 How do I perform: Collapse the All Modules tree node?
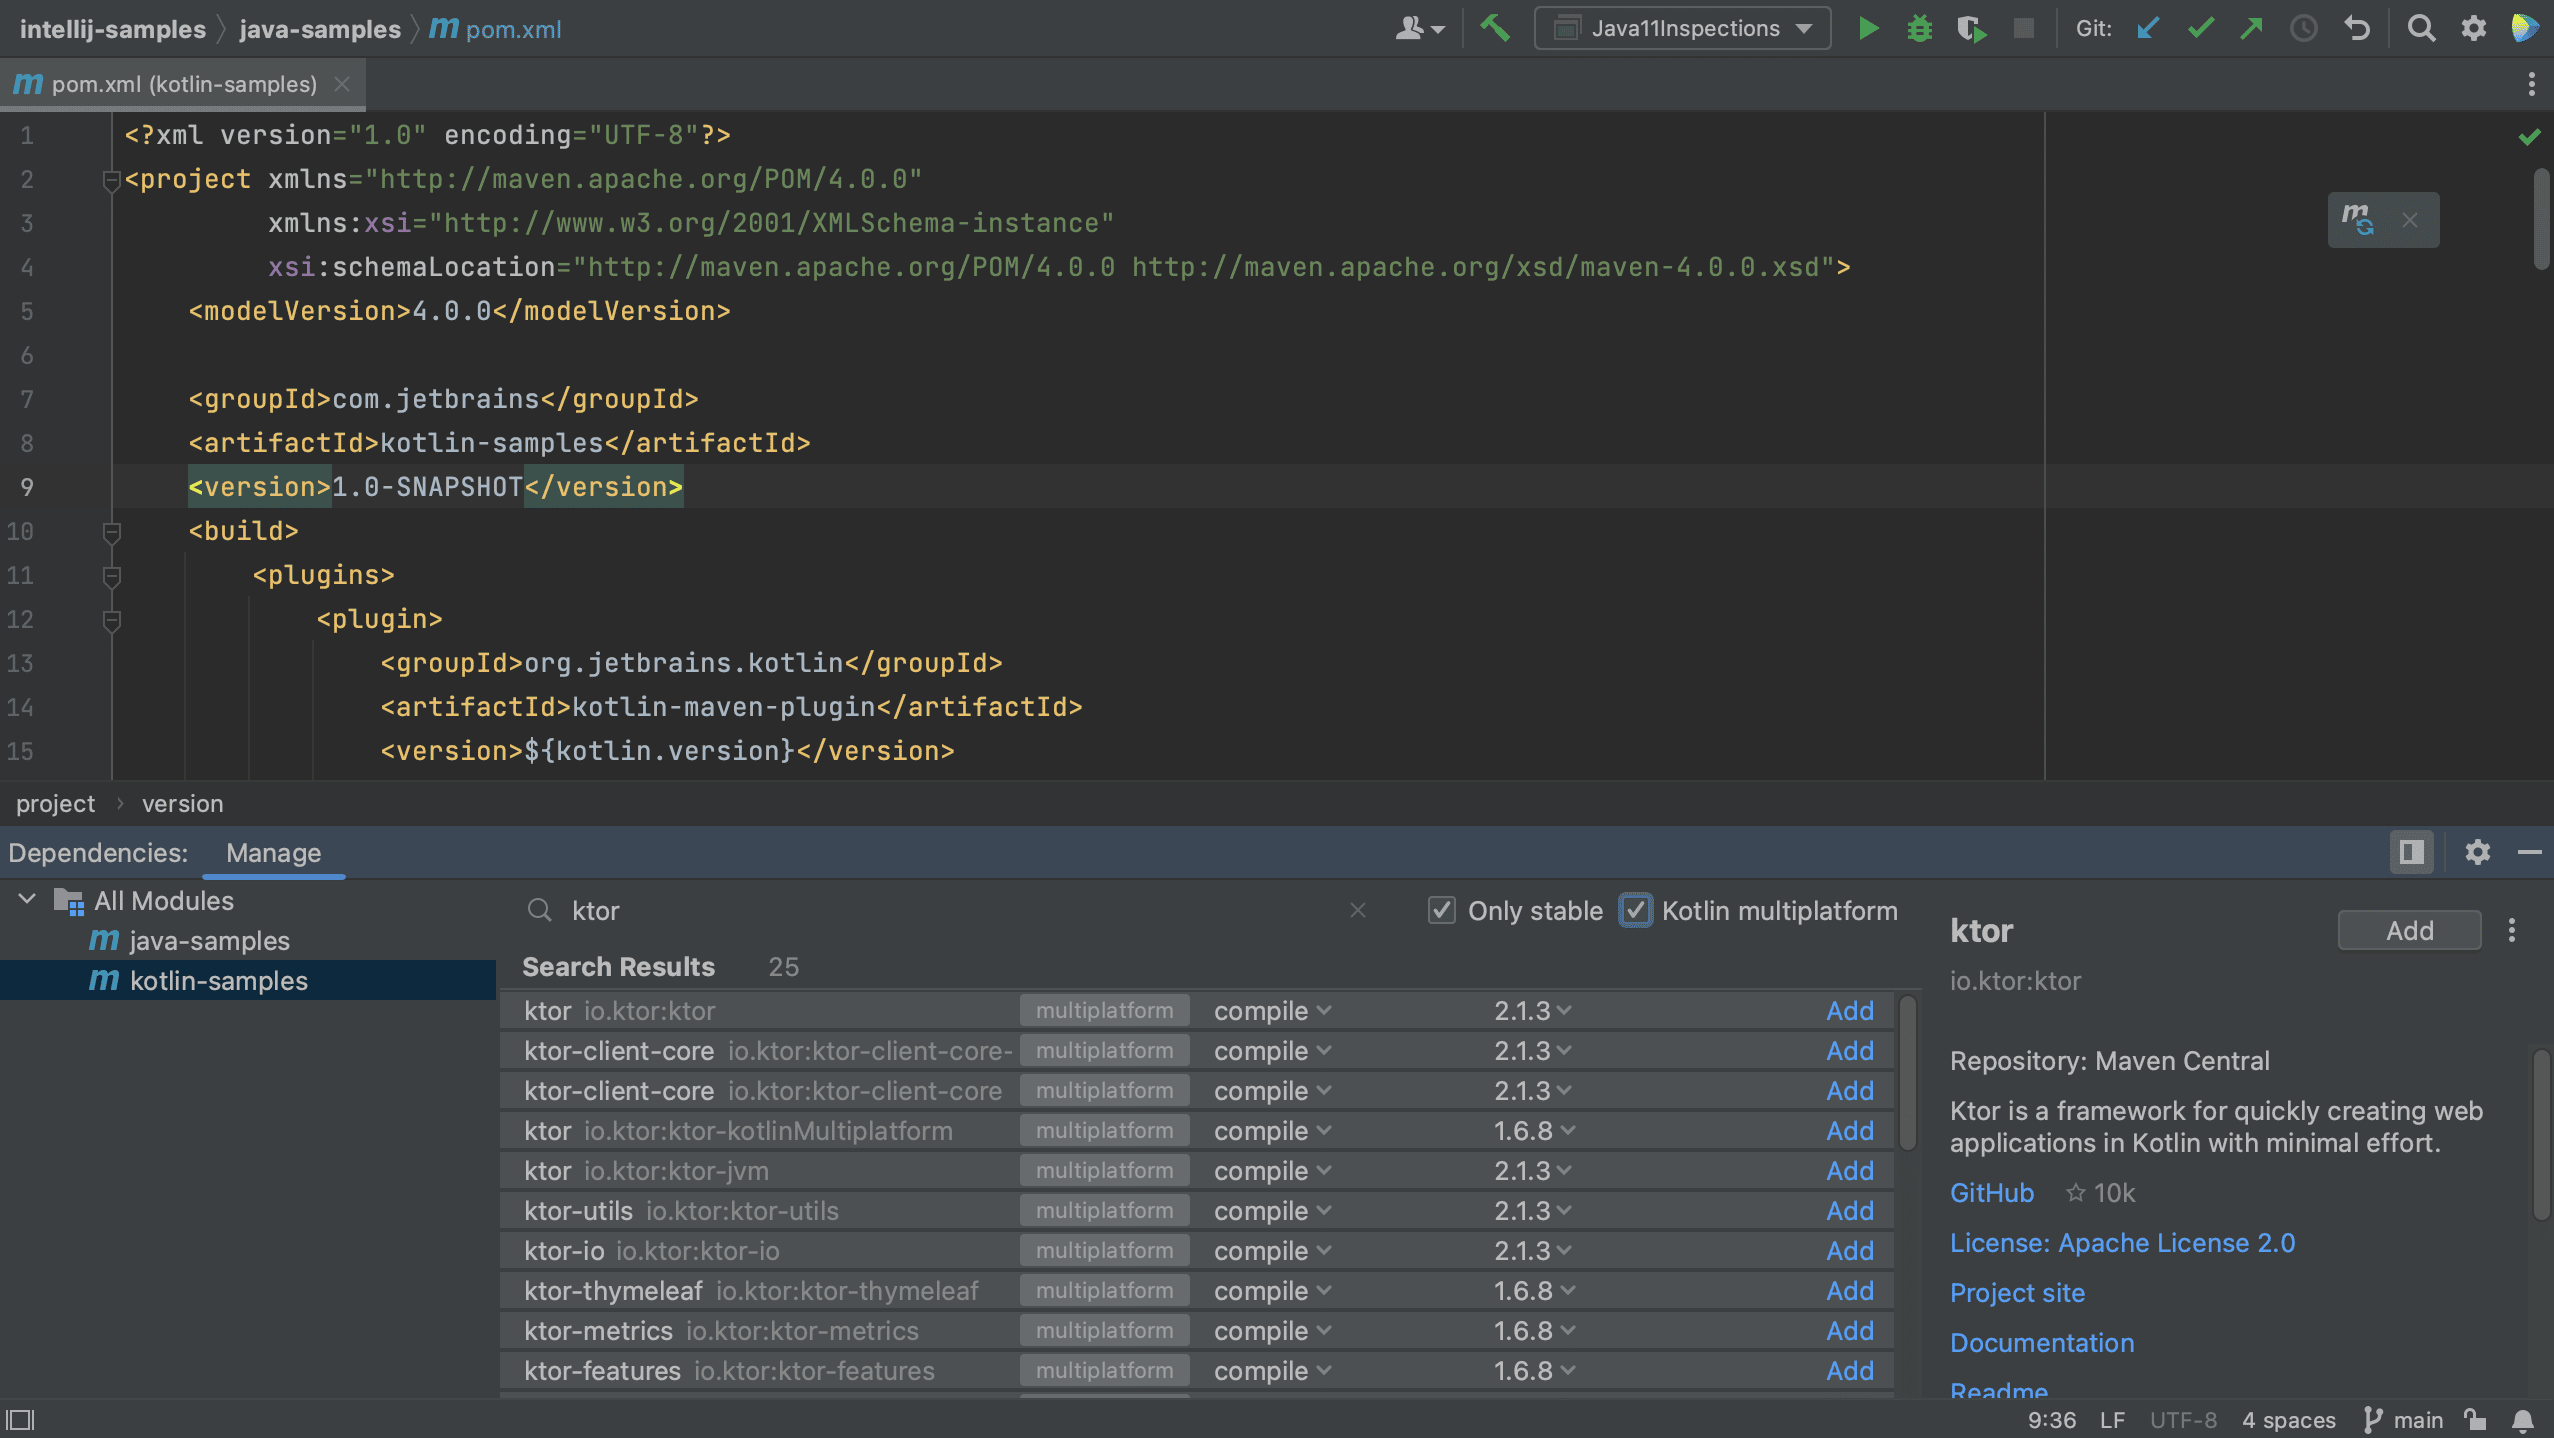pyautogui.click(x=28, y=900)
